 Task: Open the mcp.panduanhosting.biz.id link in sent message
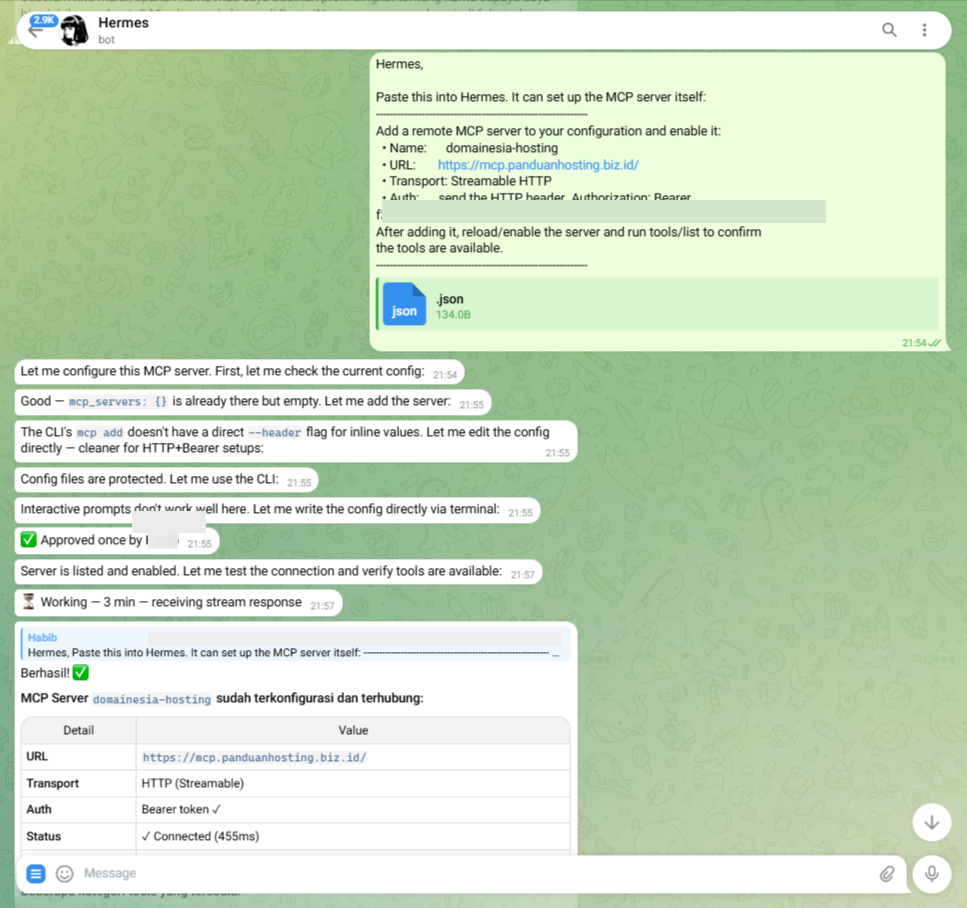click(x=538, y=165)
